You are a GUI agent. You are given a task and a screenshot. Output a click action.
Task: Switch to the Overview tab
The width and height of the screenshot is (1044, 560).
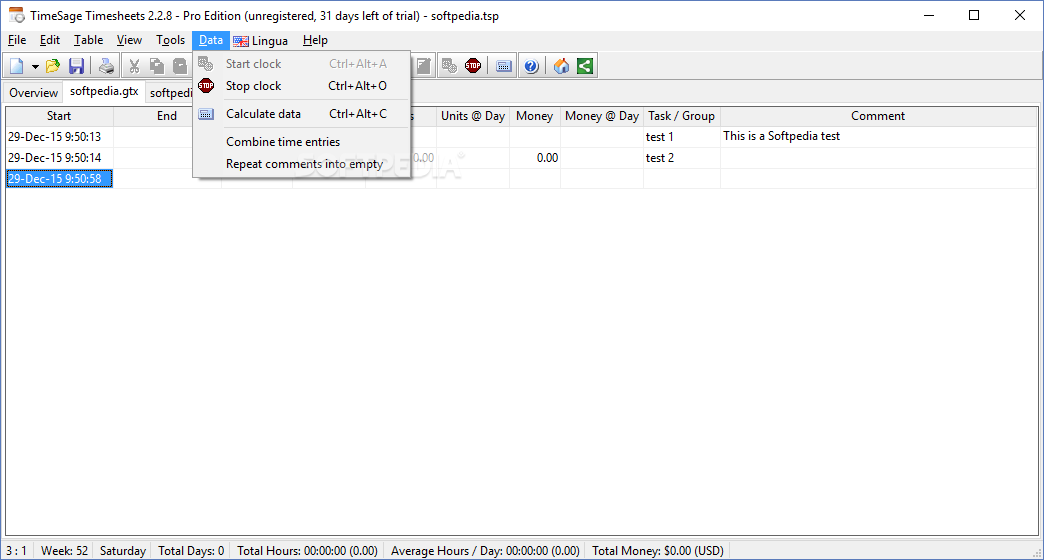[x=33, y=93]
